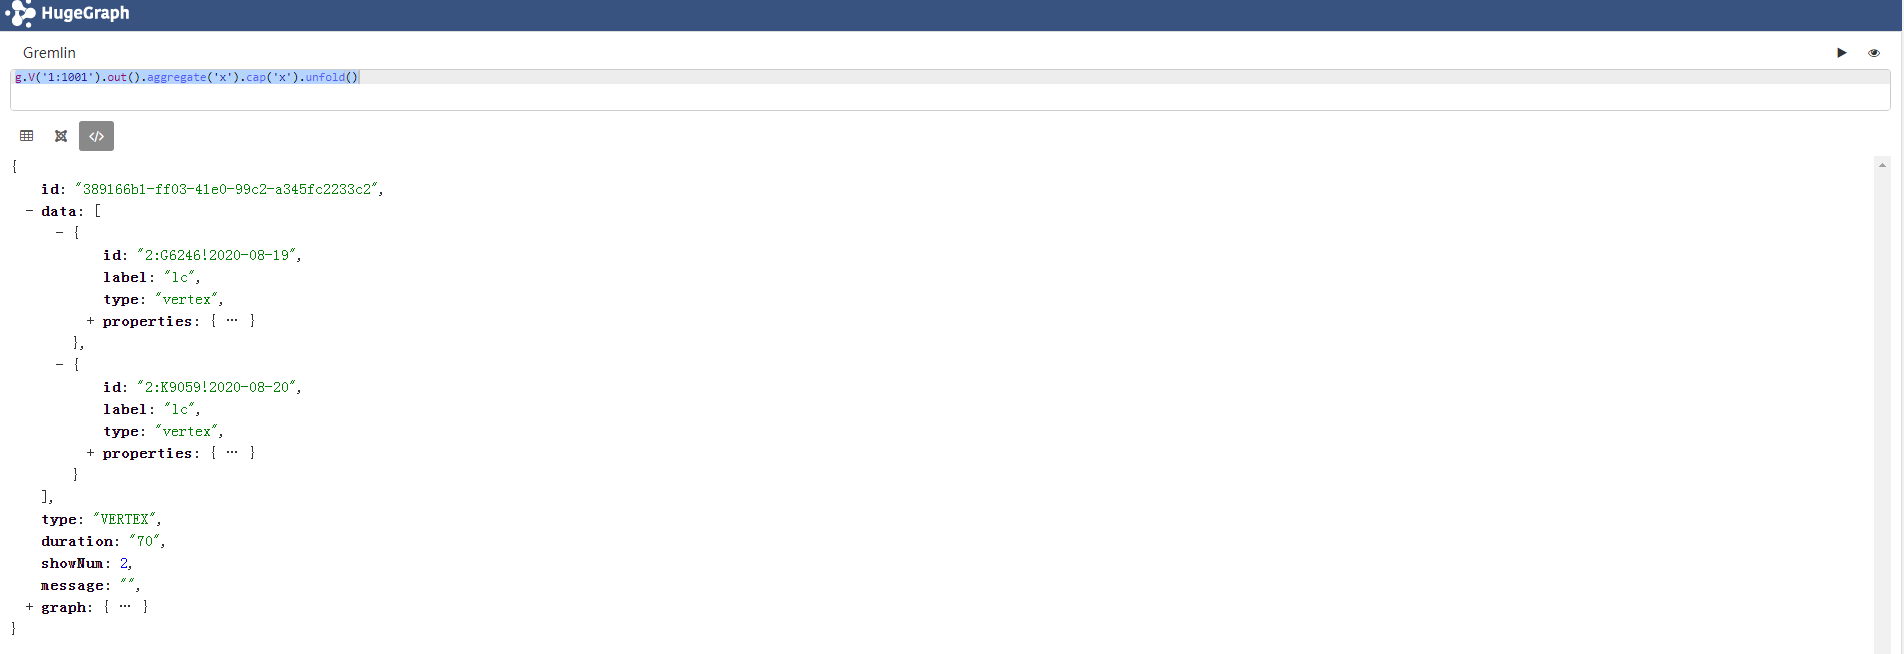Select the JSON code view icon
1904x654 pixels.
click(96, 136)
